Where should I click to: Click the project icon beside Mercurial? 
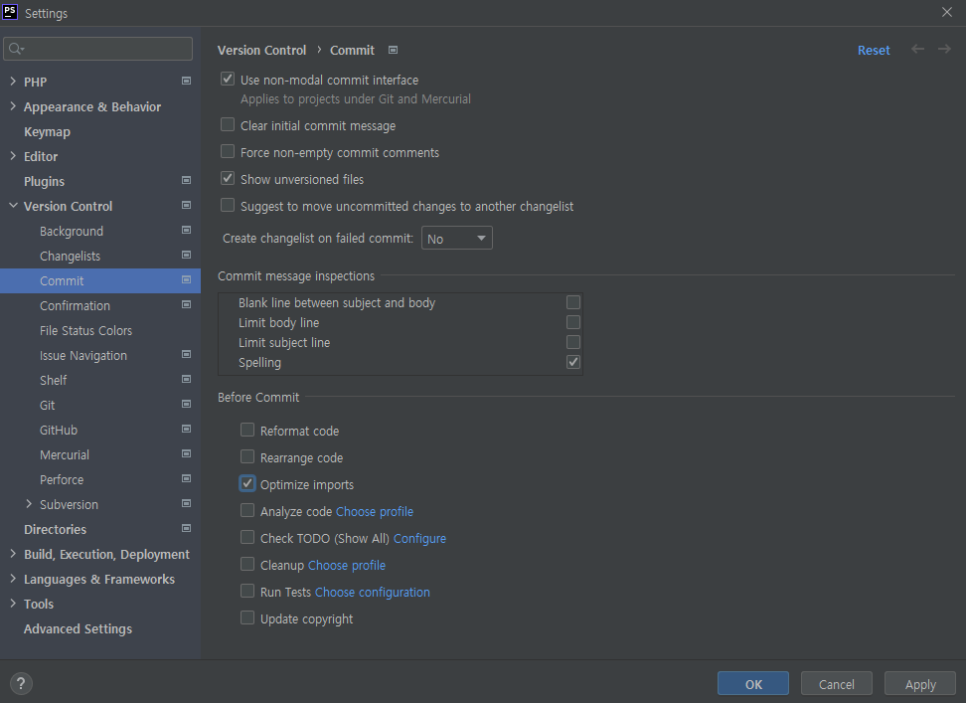[186, 454]
